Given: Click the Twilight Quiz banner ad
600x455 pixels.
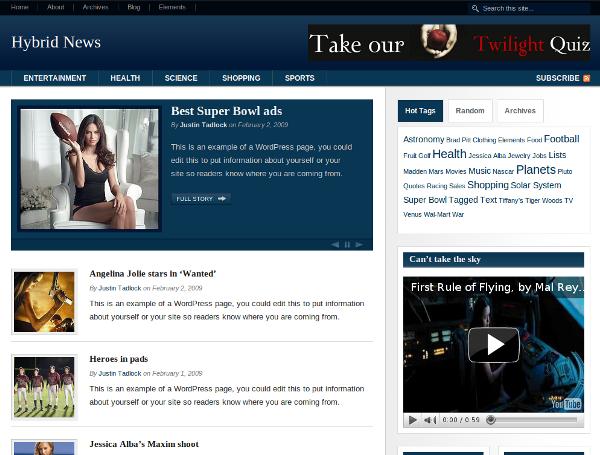Looking at the screenshot, I should [x=449, y=42].
